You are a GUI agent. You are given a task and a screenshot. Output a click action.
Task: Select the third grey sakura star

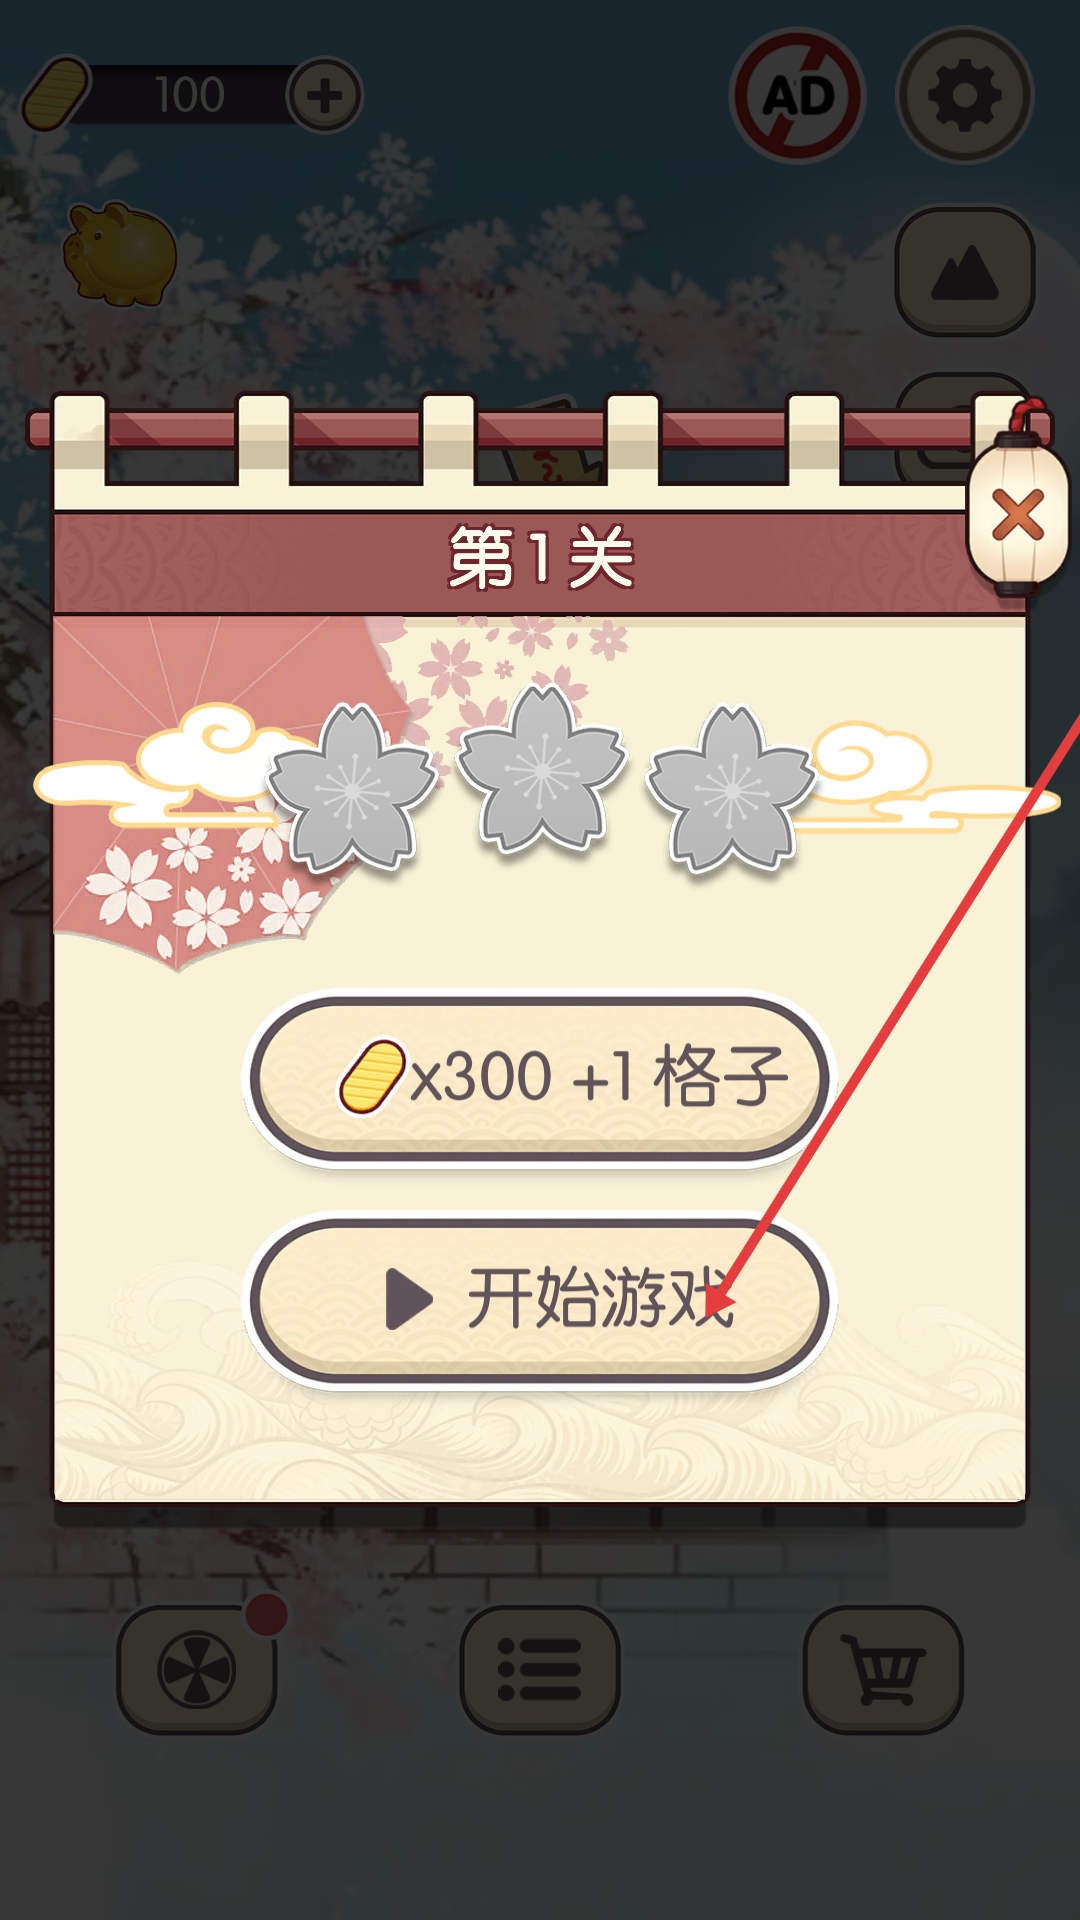[732, 788]
